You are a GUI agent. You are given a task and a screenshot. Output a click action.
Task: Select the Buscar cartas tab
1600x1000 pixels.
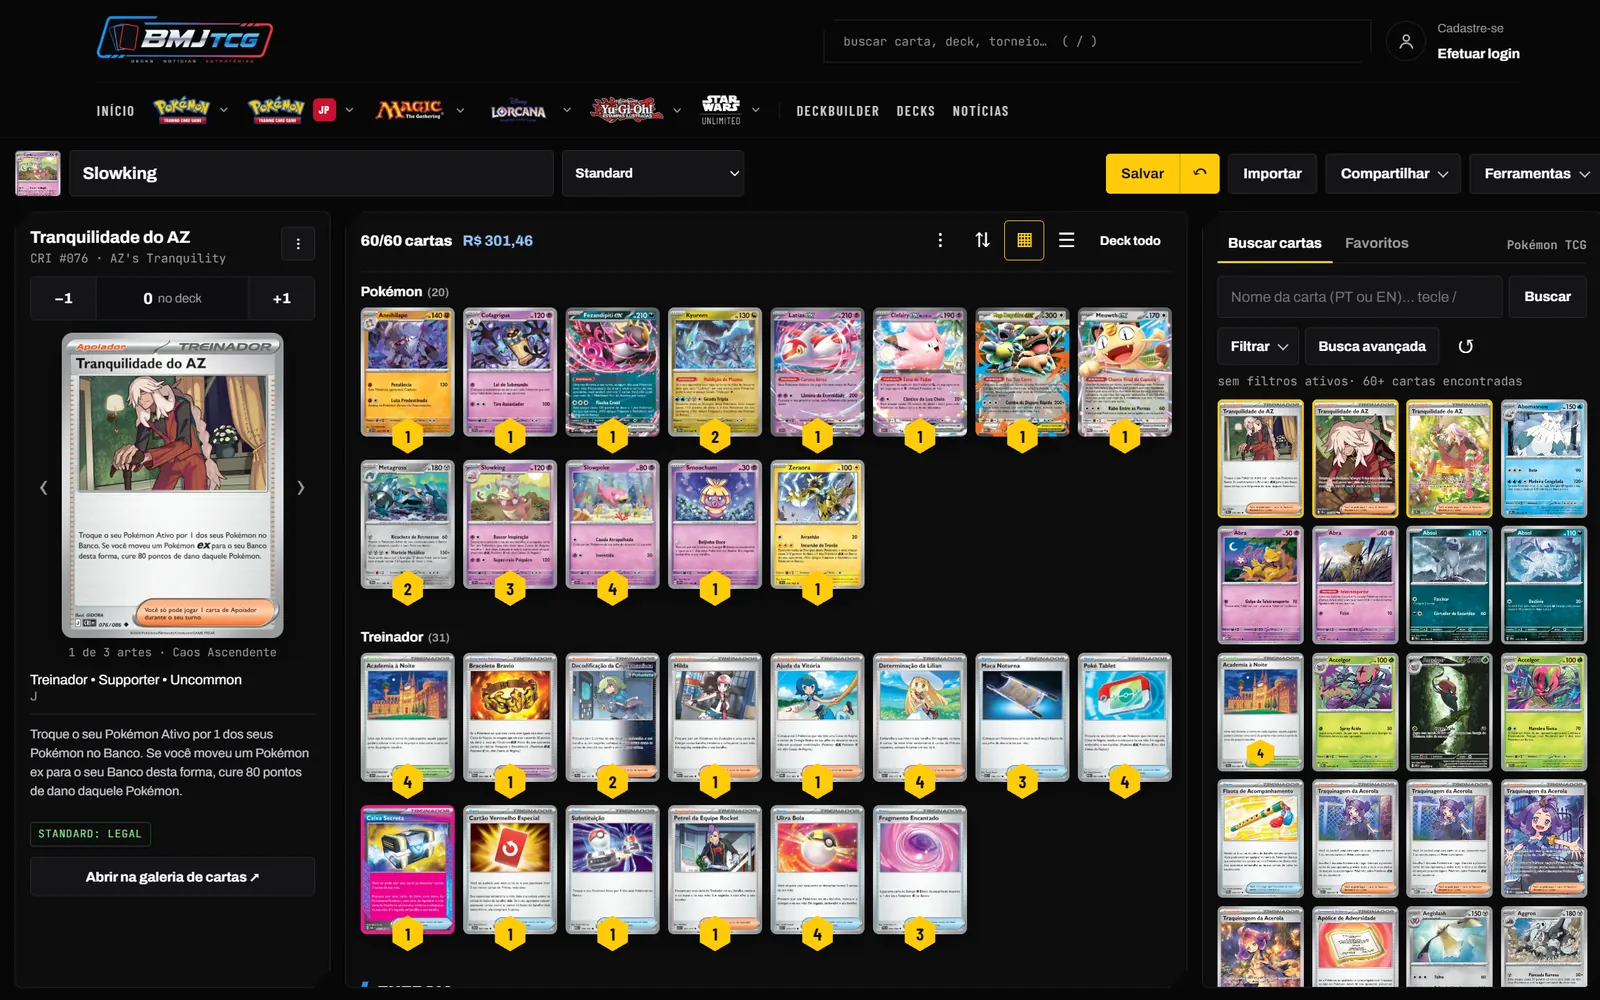[x=1275, y=243]
